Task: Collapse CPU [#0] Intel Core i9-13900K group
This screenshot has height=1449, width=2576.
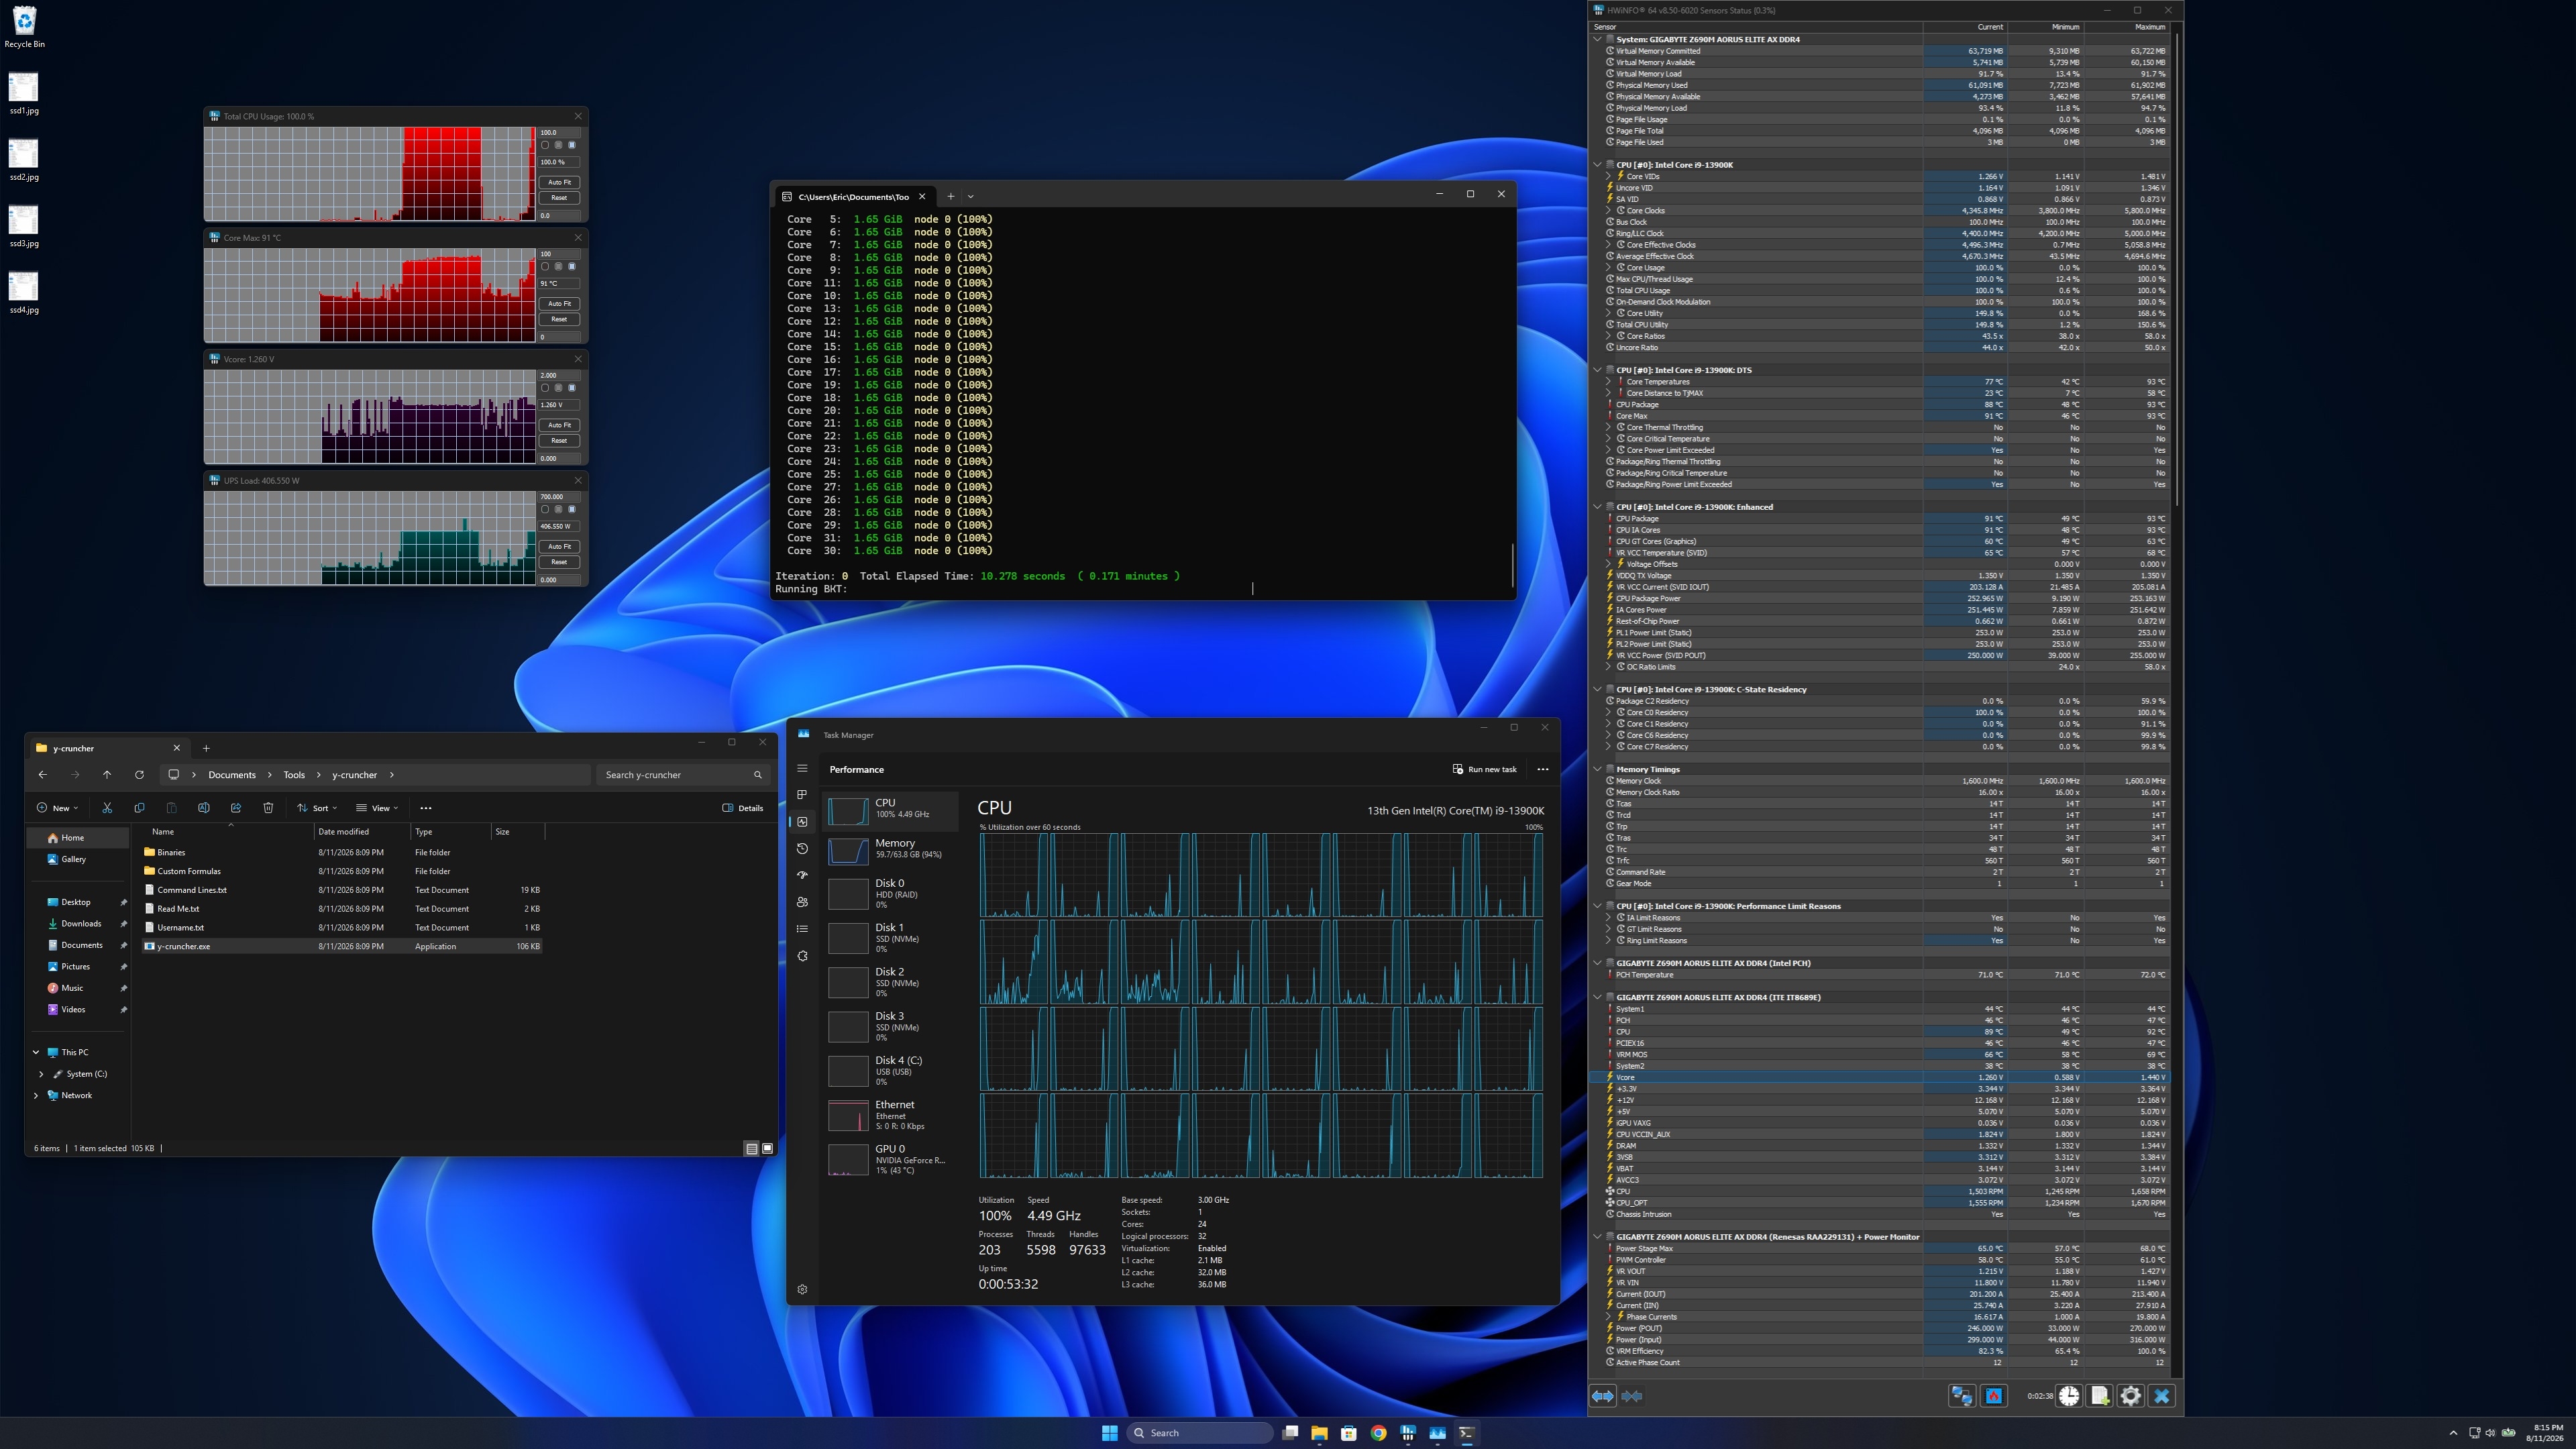Action: (1597, 165)
